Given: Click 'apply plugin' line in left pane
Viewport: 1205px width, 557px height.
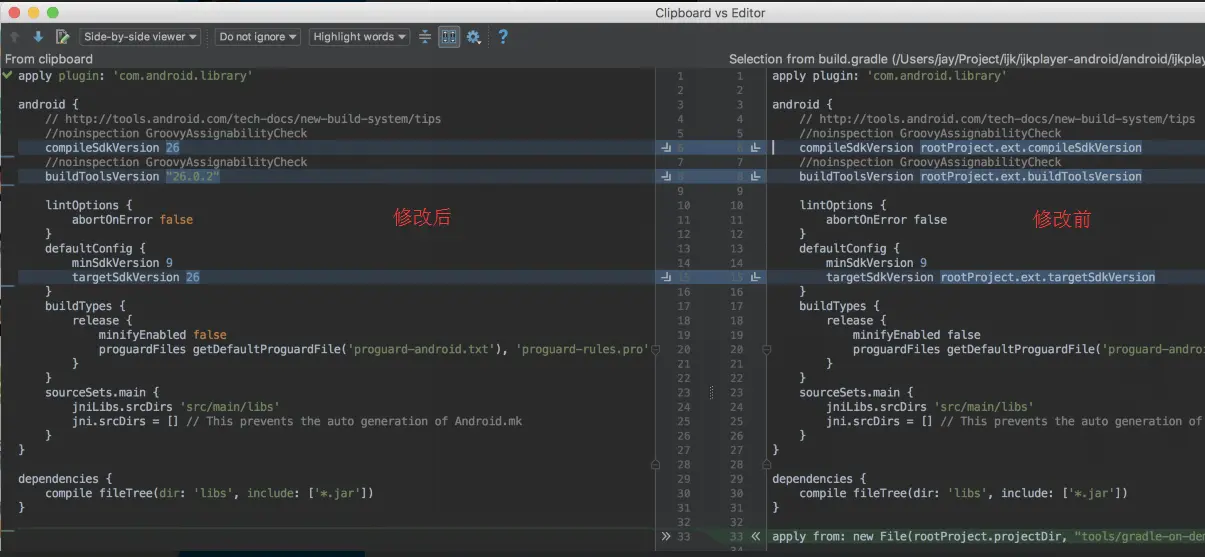Looking at the screenshot, I should tap(135, 76).
